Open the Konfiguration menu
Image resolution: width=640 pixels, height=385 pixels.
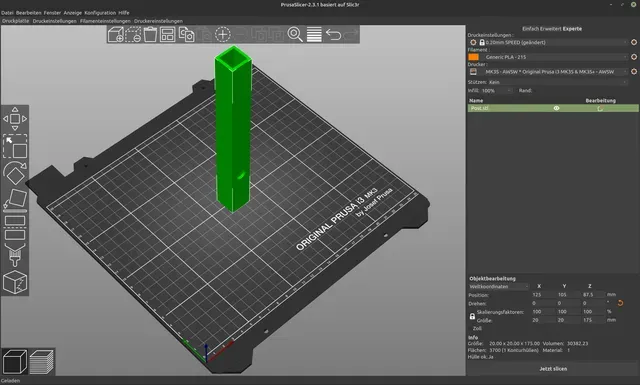[100, 13]
